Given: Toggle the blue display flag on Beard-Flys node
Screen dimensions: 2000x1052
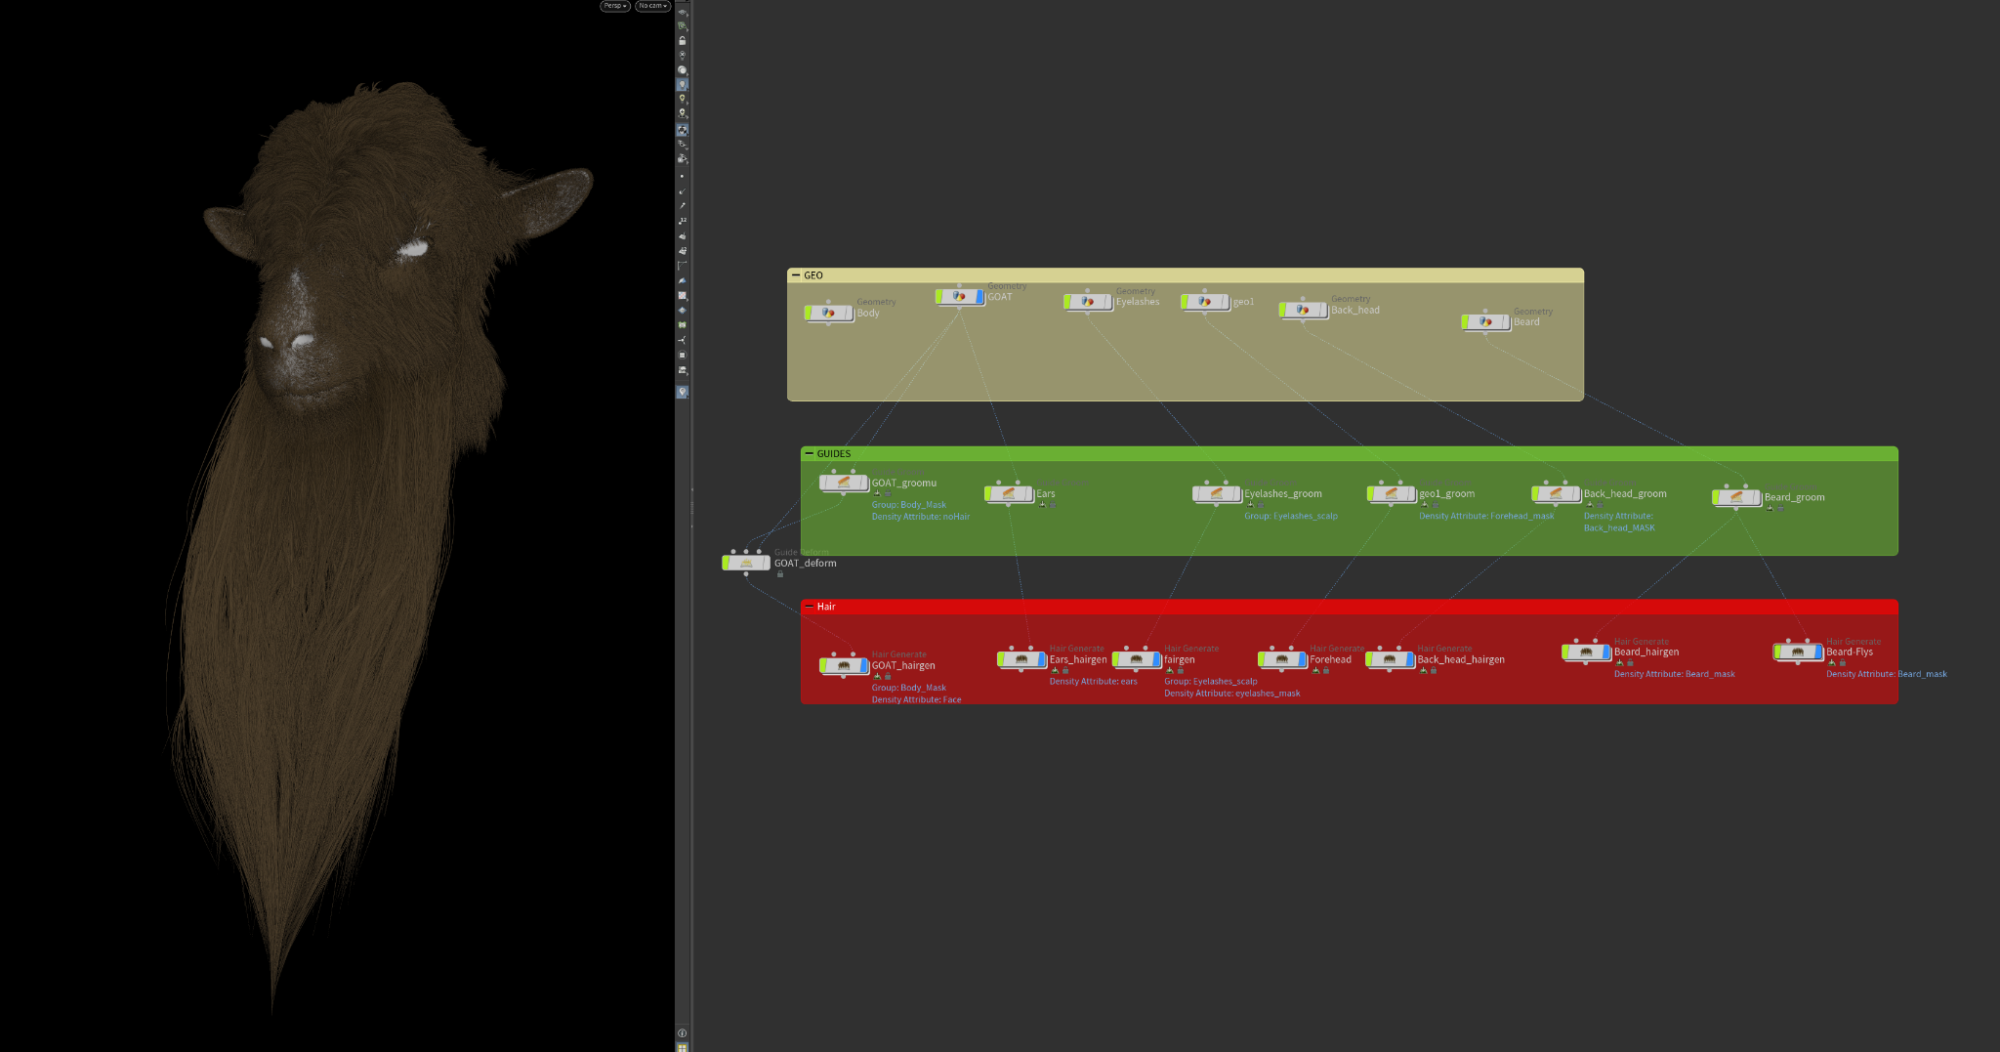Looking at the screenshot, I should pyautogui.click(x=1819, y=652).
